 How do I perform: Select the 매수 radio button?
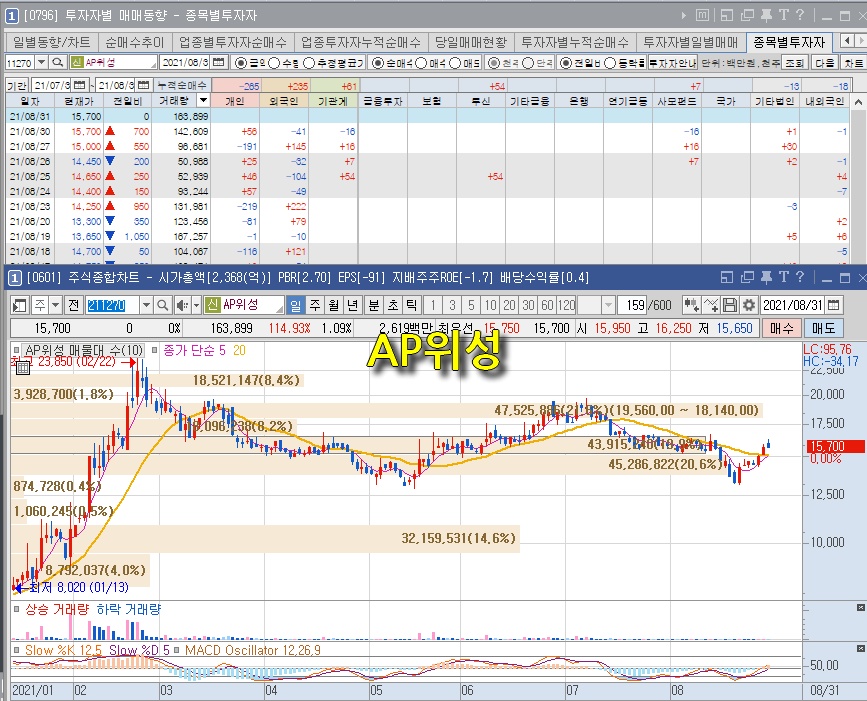[x=421, y=63]
